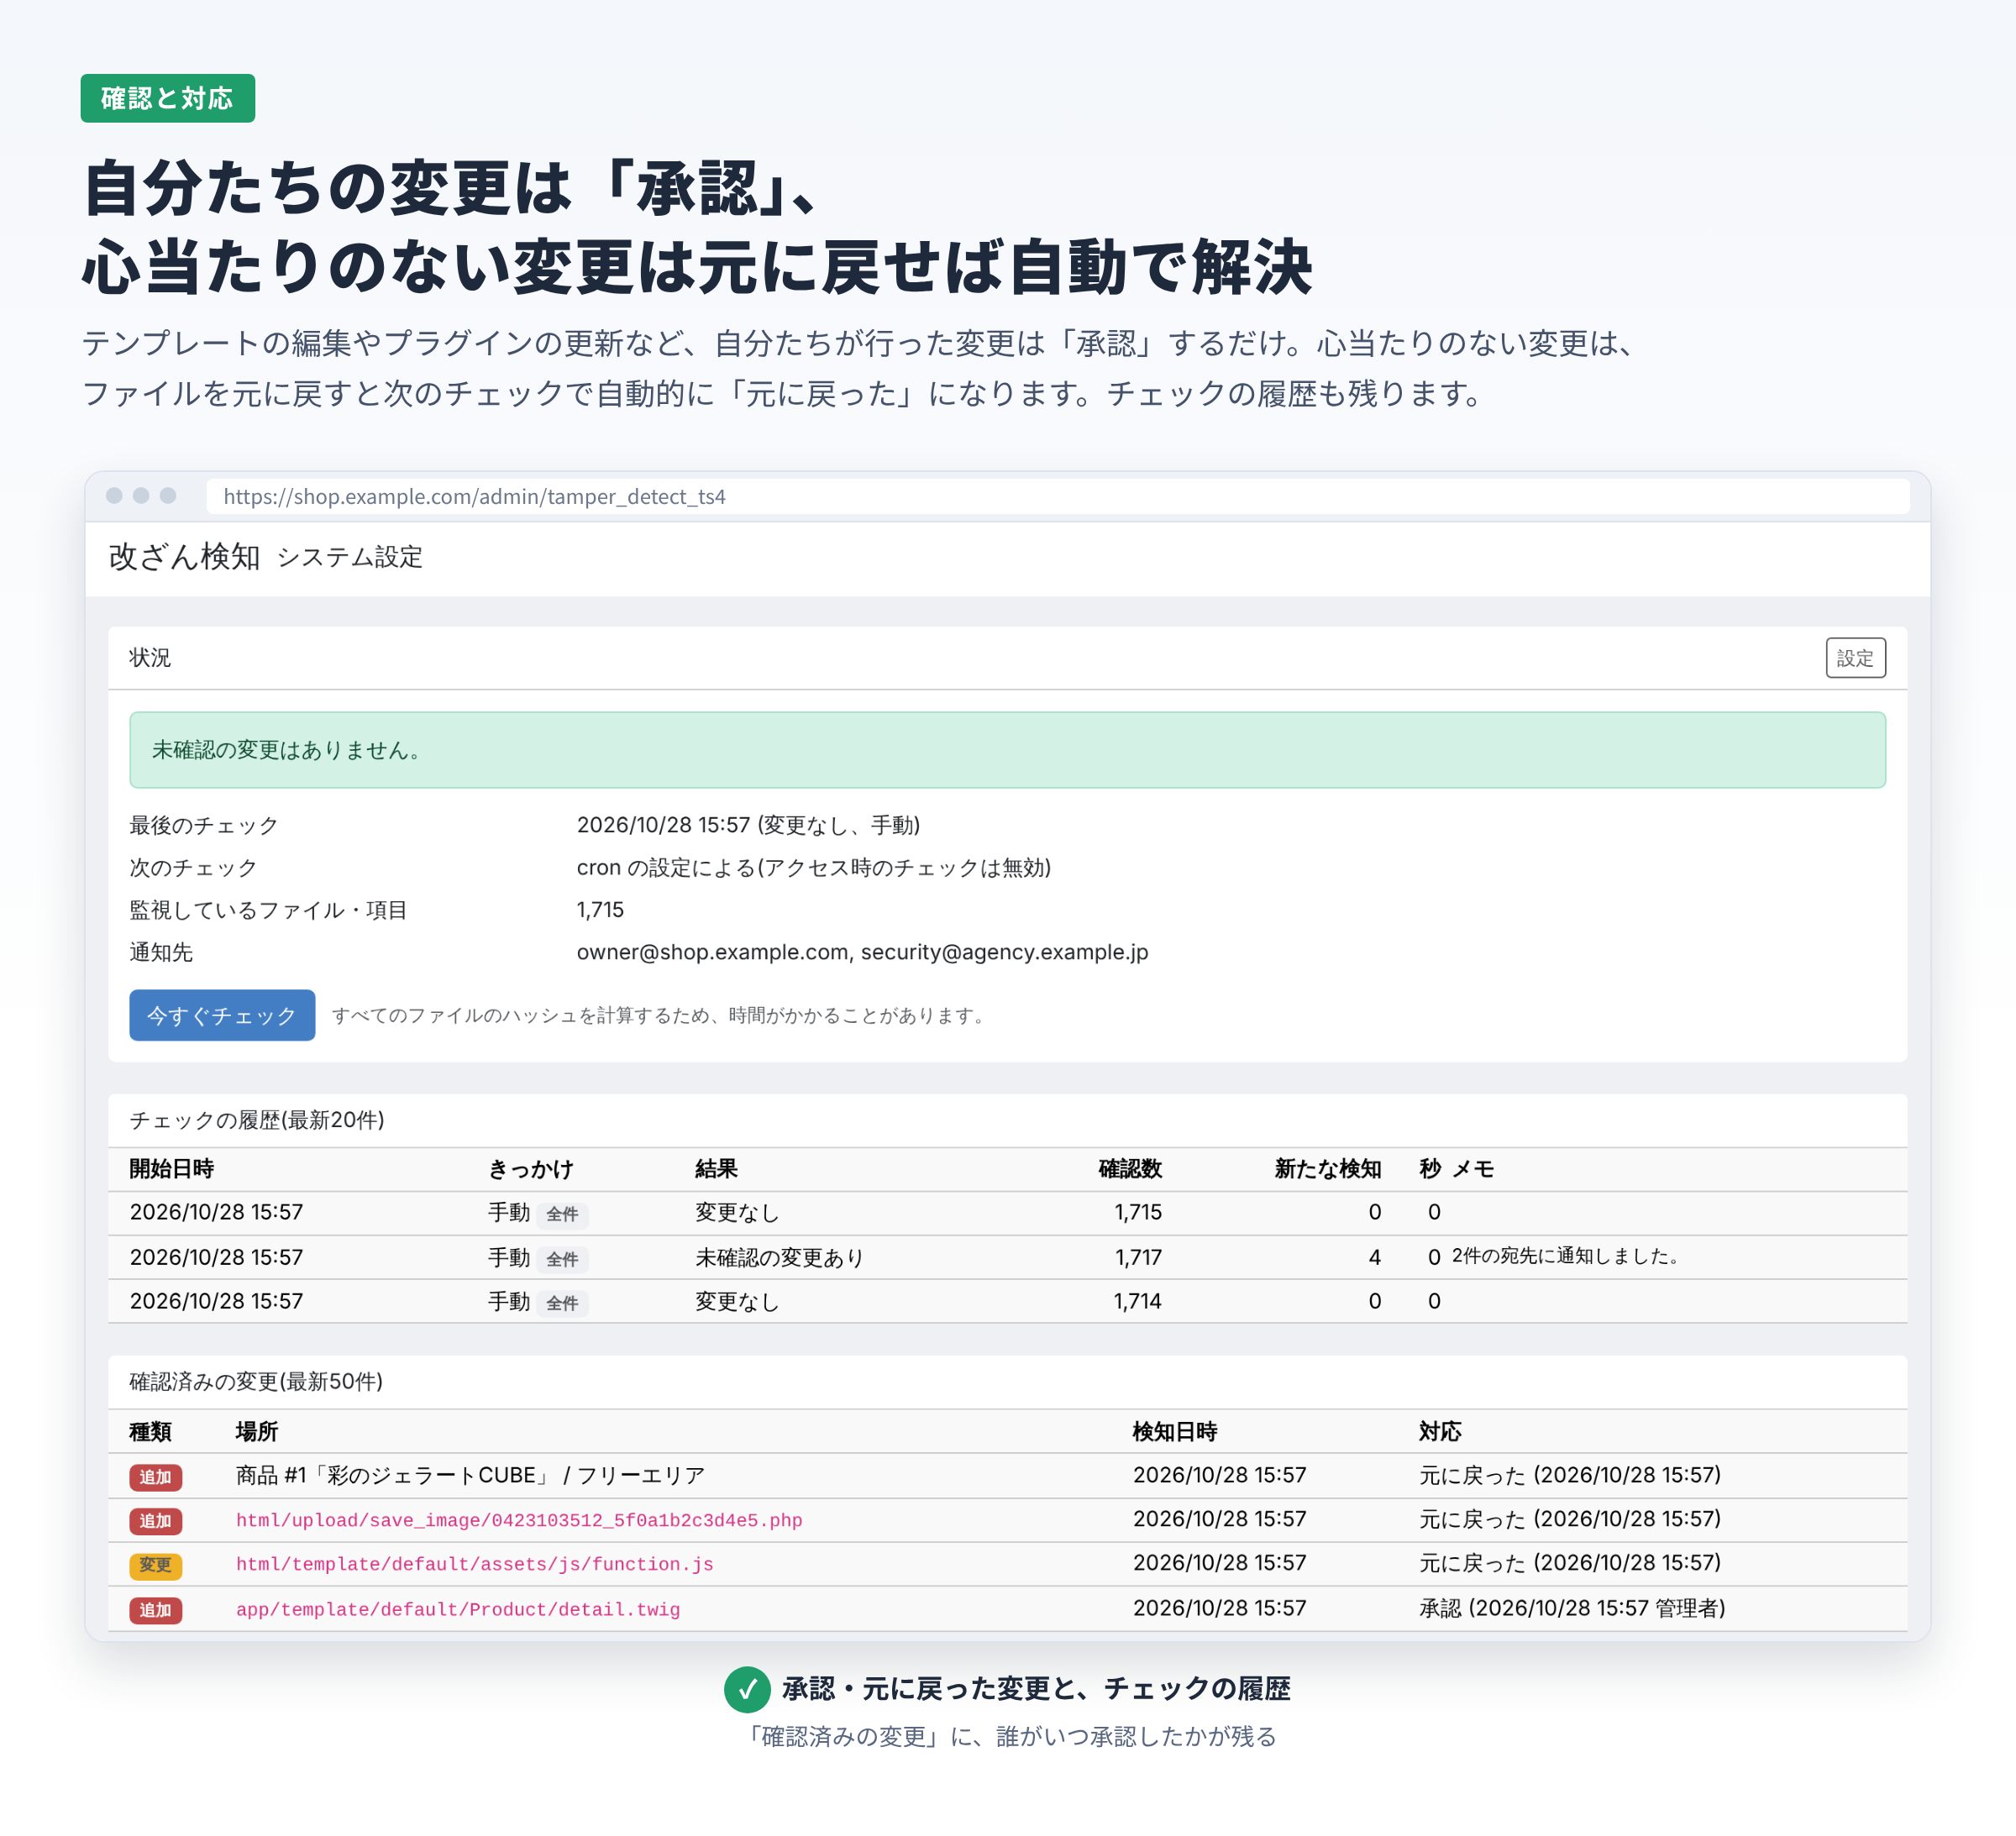Select the 確認数 value 1,717
Image resolution: width=2016 pixels, height=1836 pixels.
point(1138,1257)
